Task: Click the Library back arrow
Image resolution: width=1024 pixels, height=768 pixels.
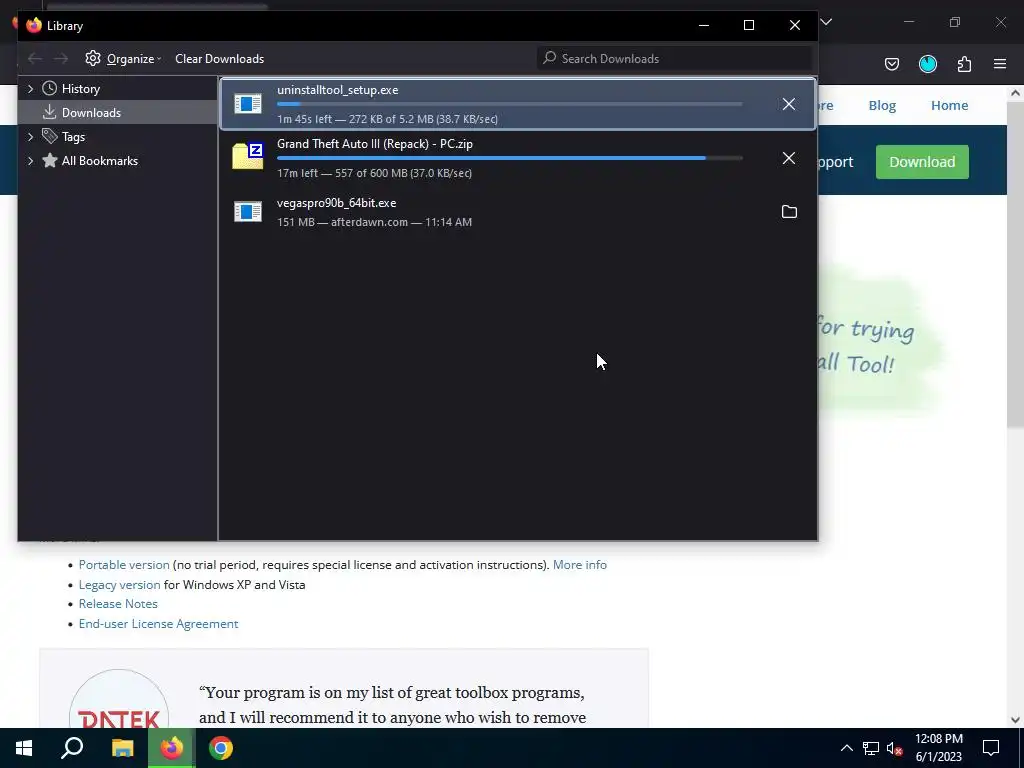Action: (x=35, y=59)
